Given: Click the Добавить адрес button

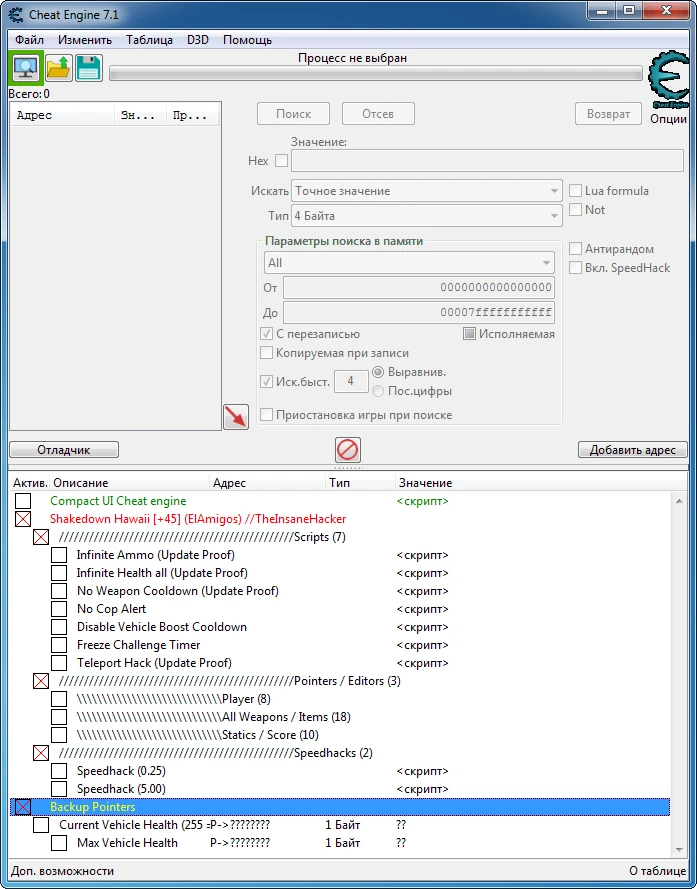Looking at the screenshot, I should tap(632, 450).
